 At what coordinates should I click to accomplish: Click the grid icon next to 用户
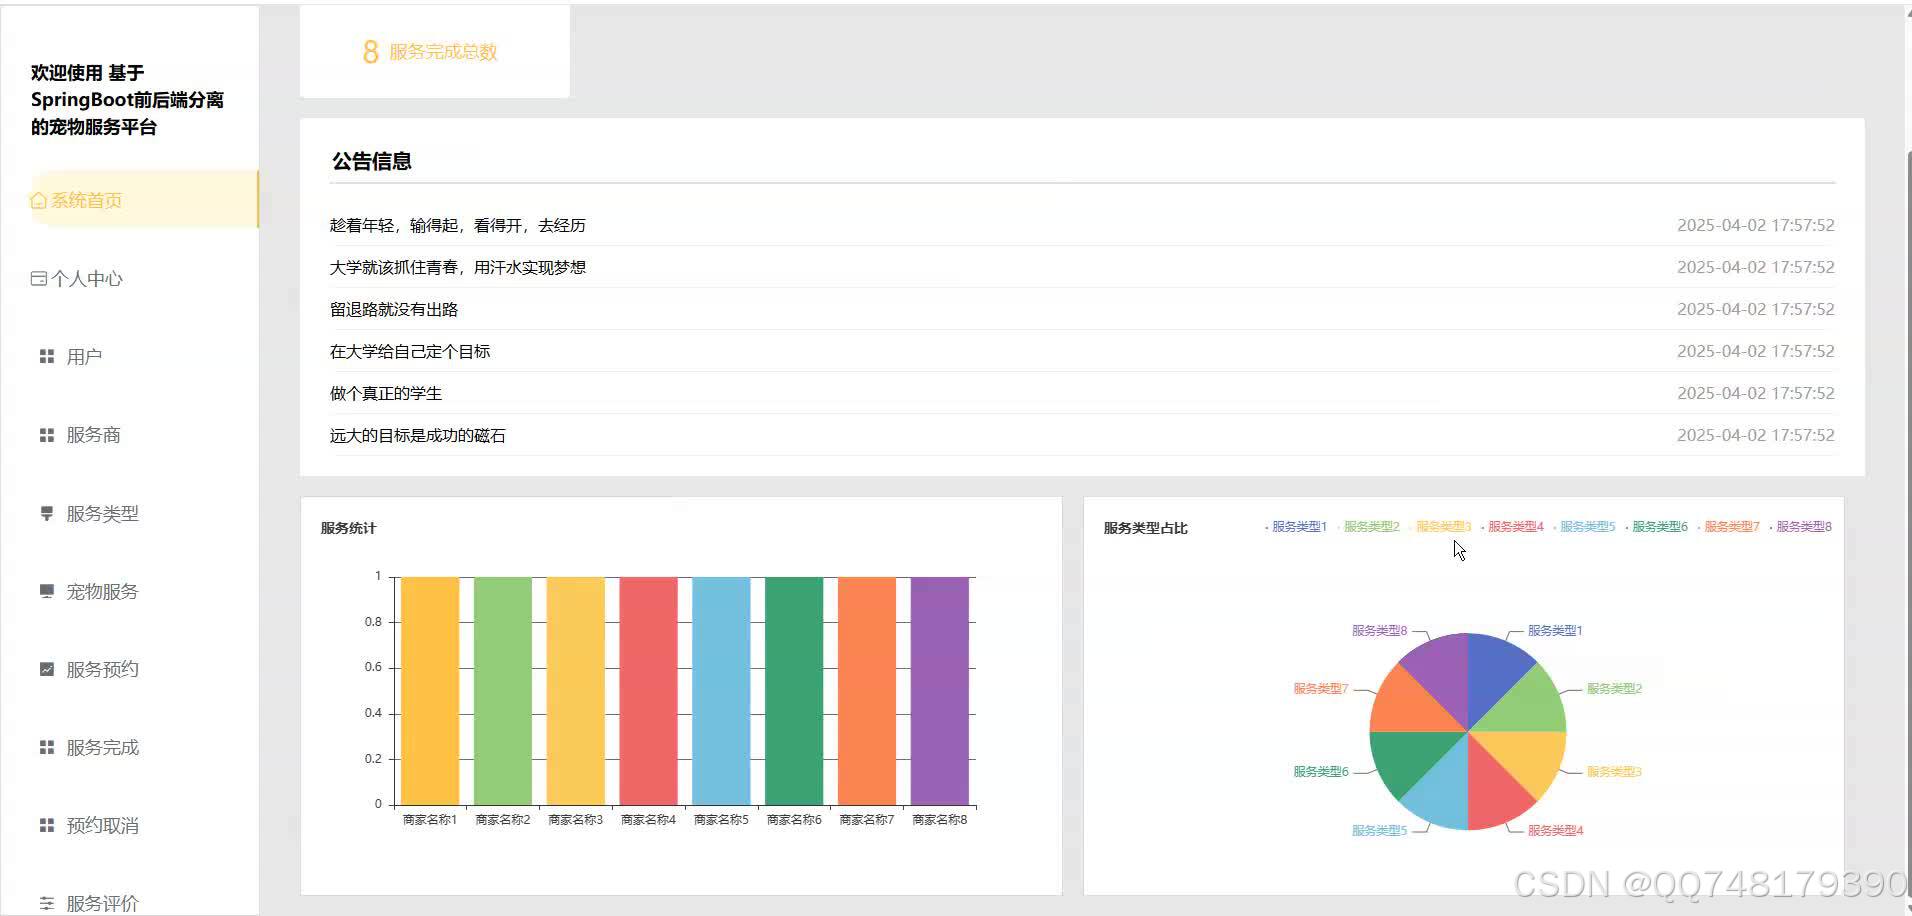tap(46, 357)
